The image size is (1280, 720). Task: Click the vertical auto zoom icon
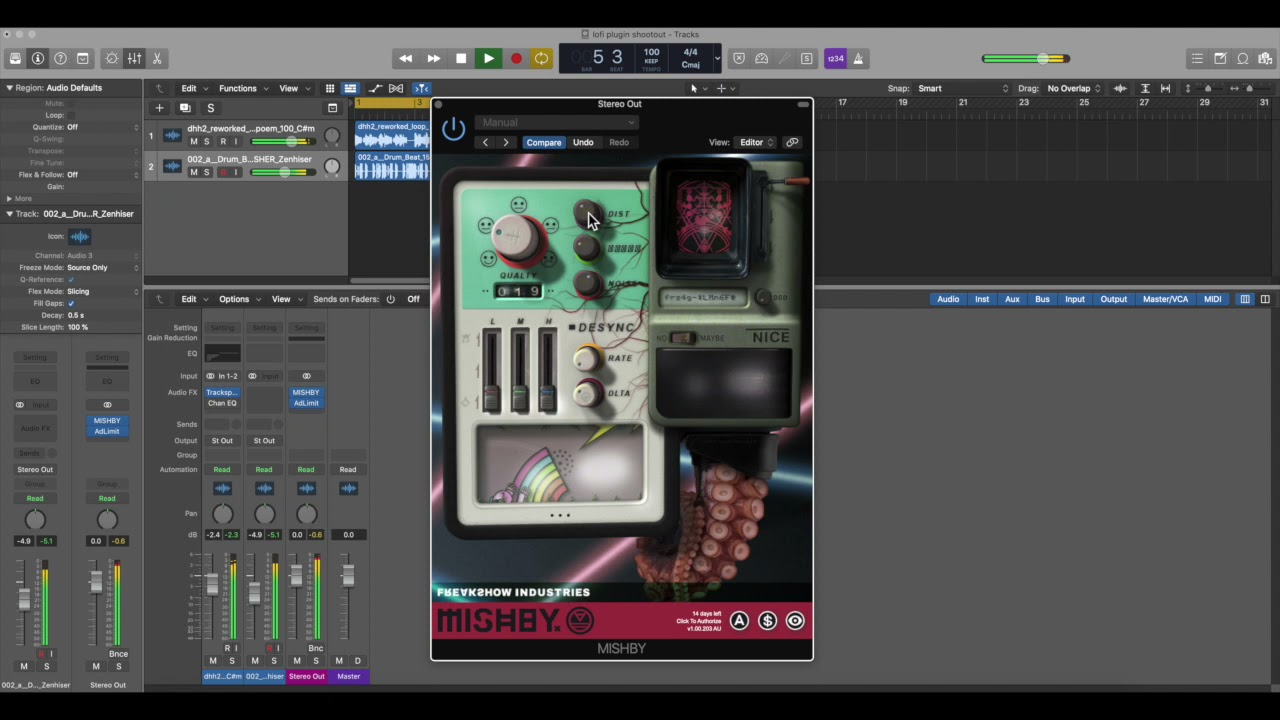(1145, 88)
